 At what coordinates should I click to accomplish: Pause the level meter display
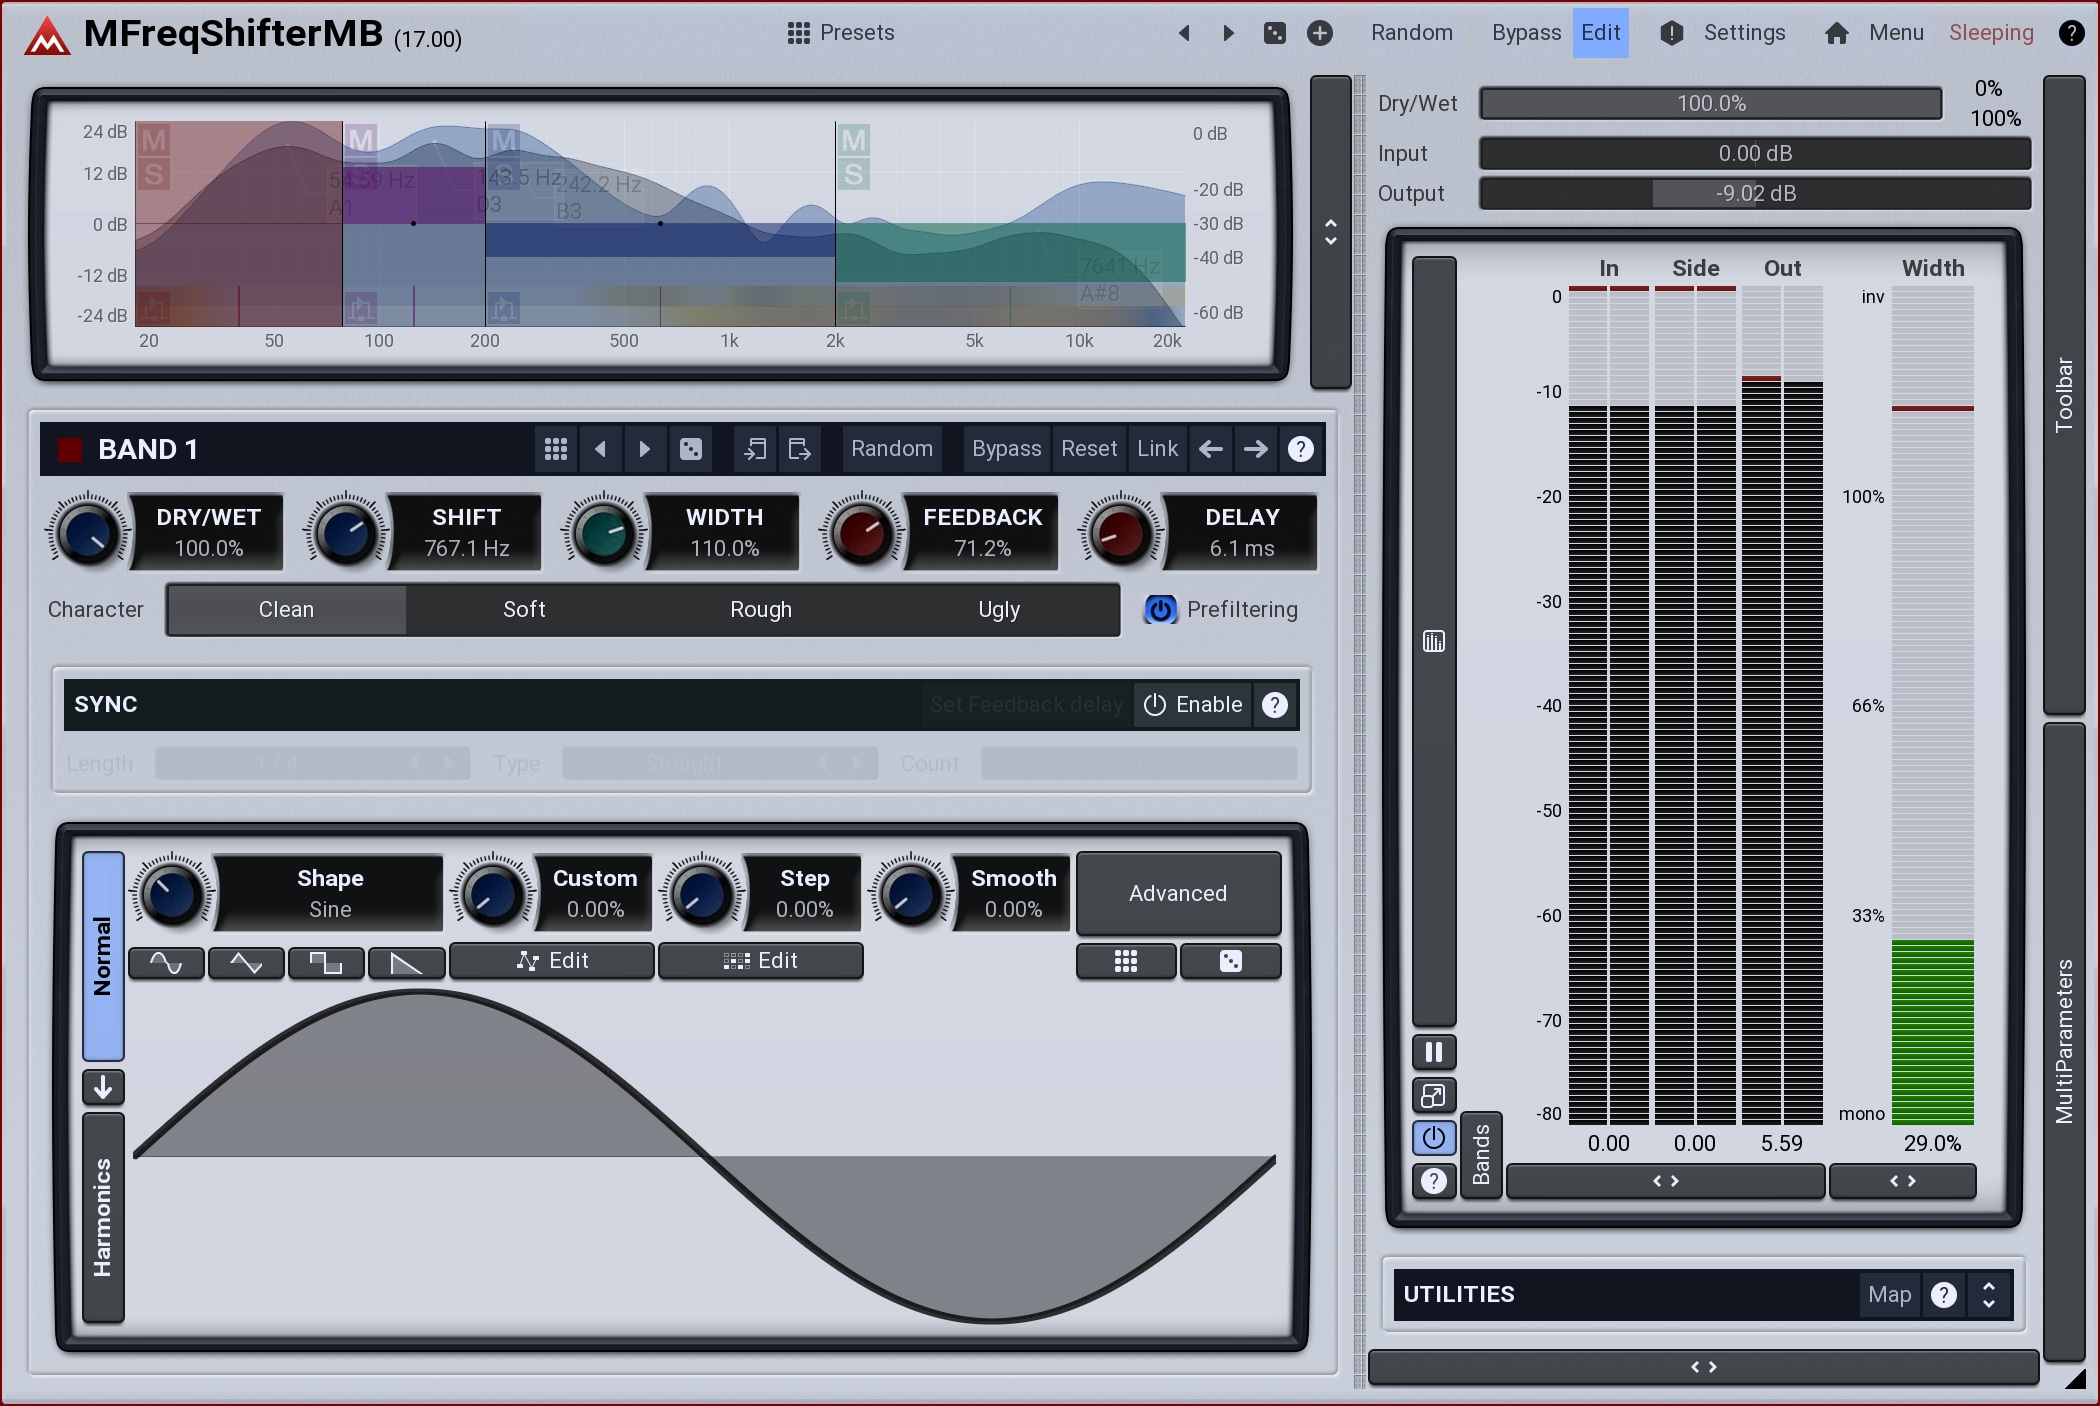click(1433, 1052)
